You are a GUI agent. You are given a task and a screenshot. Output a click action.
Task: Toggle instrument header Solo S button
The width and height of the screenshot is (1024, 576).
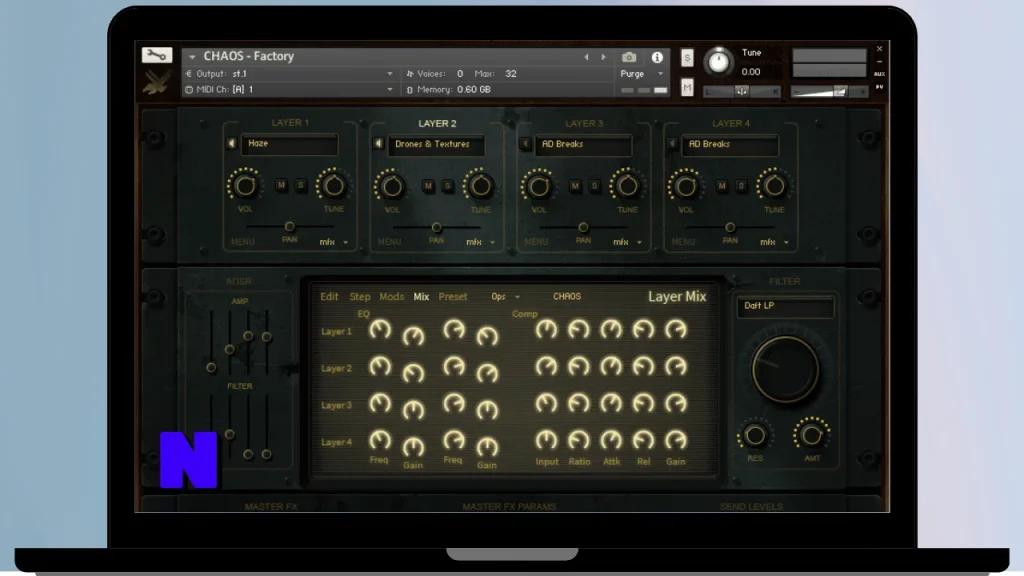687,57
